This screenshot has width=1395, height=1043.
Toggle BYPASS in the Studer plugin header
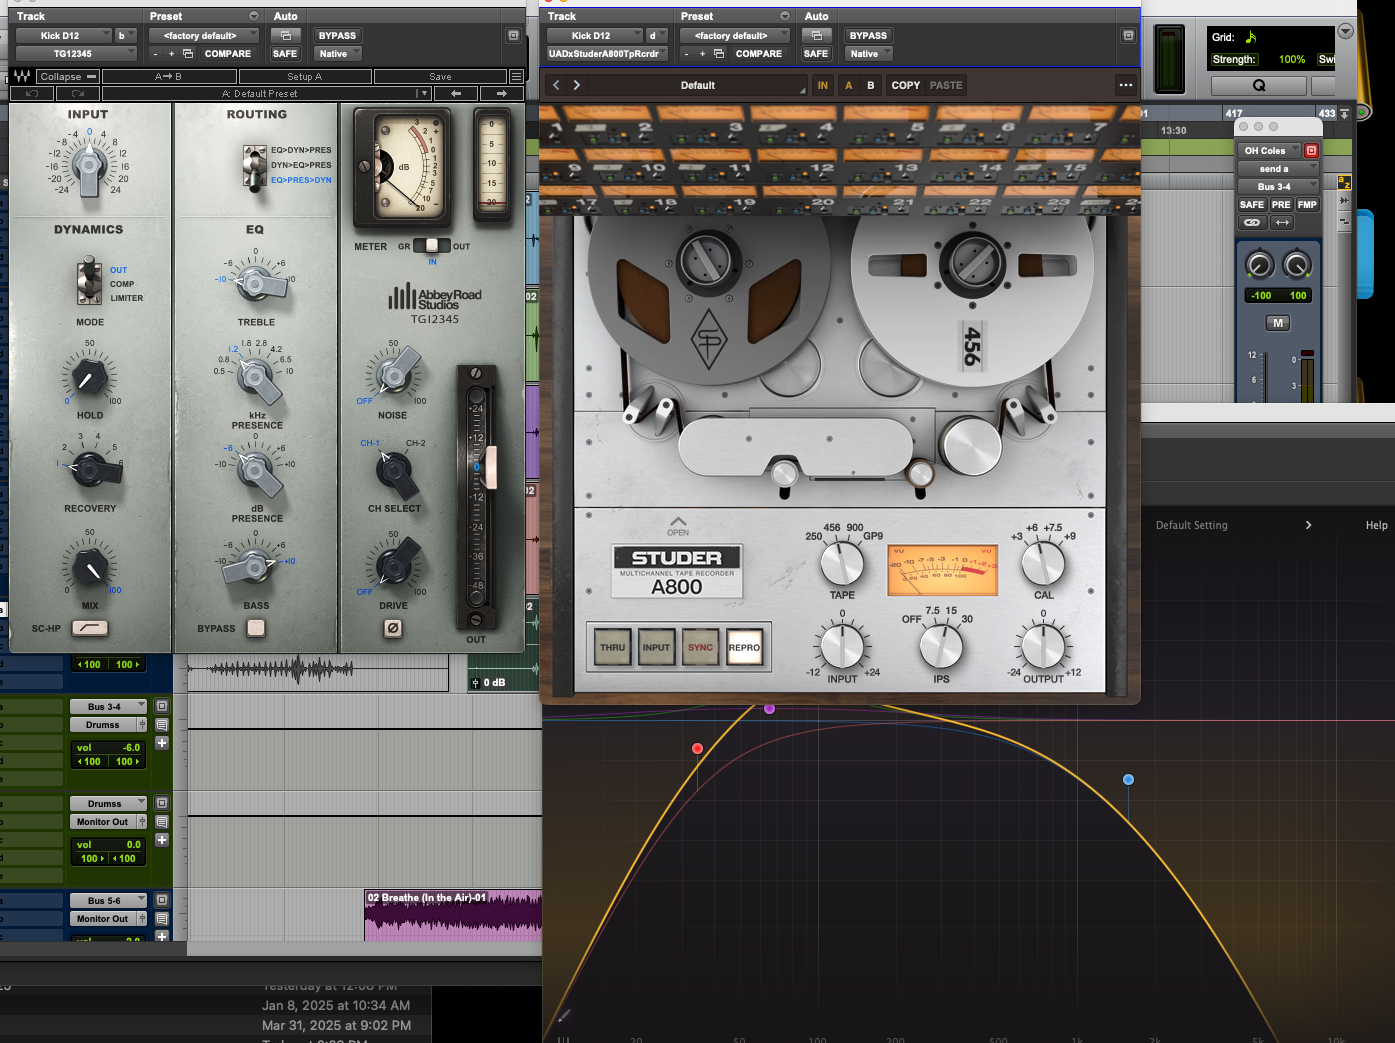pyautogui.click(x=868, y=35)
